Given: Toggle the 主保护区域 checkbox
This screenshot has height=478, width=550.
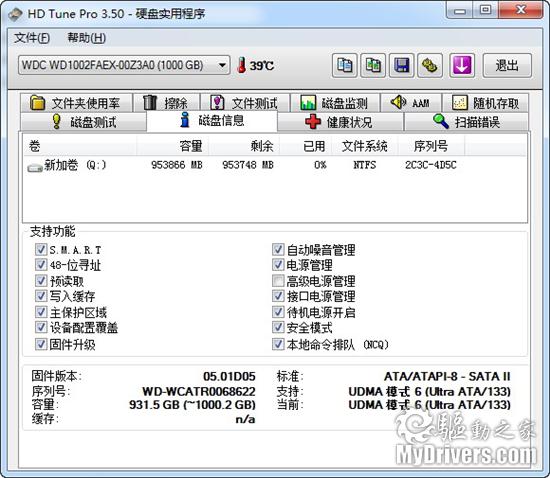Looking at the screenshot, I should [41, 312].
